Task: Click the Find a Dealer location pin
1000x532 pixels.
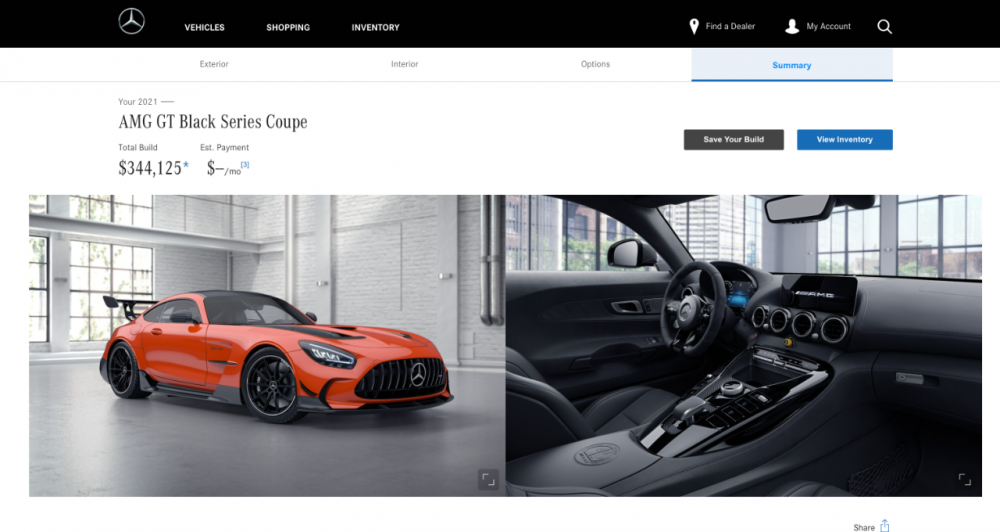Action: (x=694, y=26)
